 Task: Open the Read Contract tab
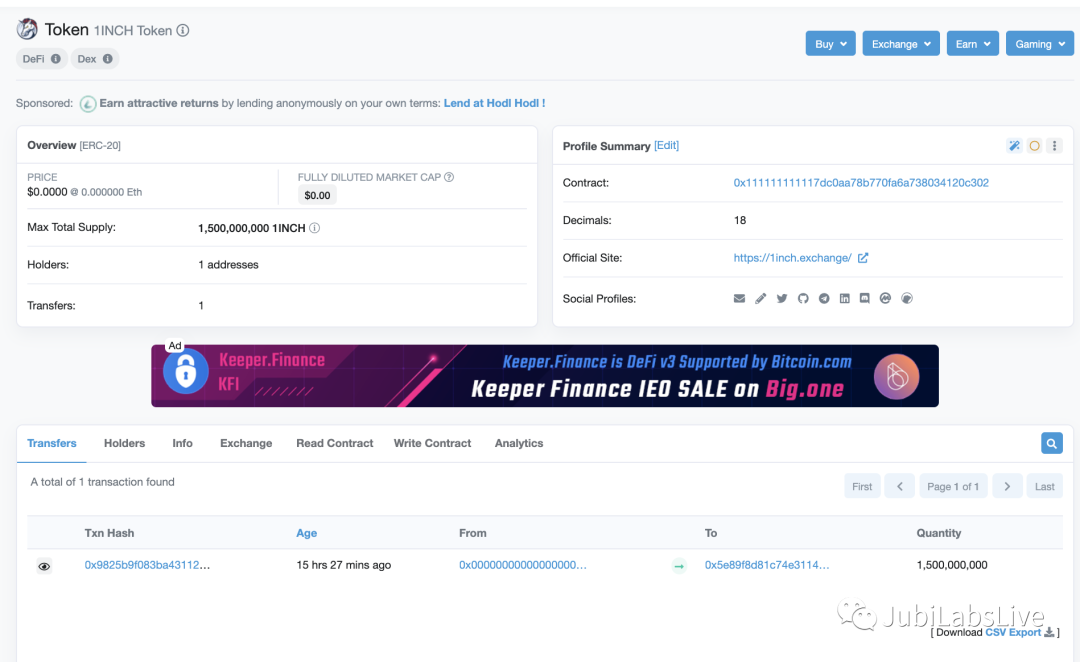pyautogui.click(x=334, y=443)
